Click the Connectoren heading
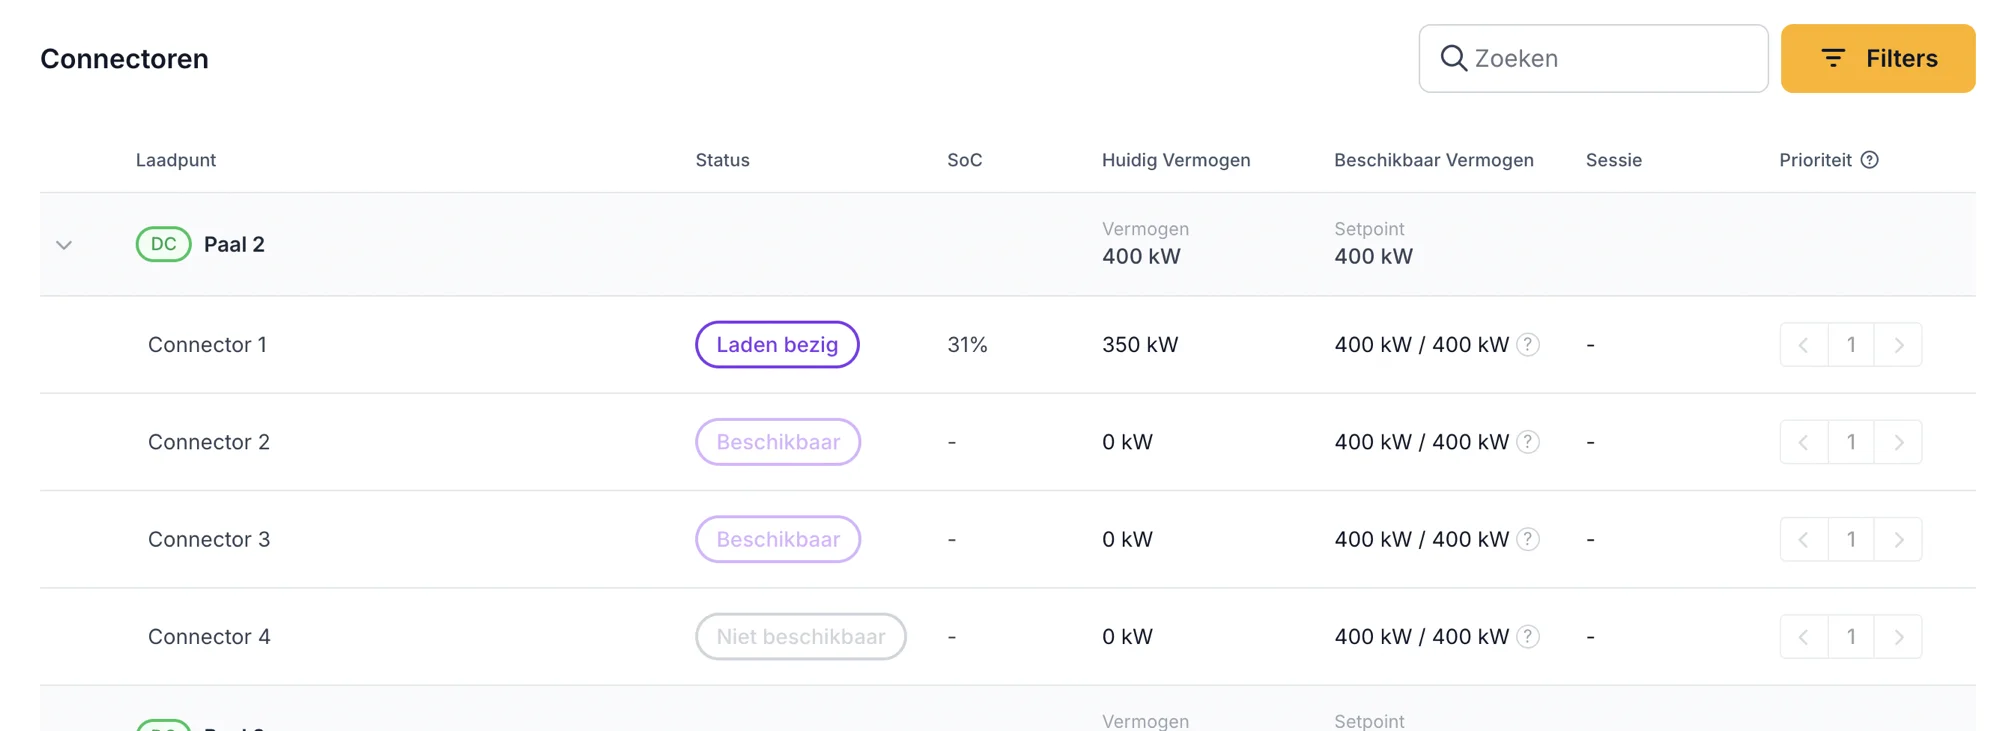 124,59
